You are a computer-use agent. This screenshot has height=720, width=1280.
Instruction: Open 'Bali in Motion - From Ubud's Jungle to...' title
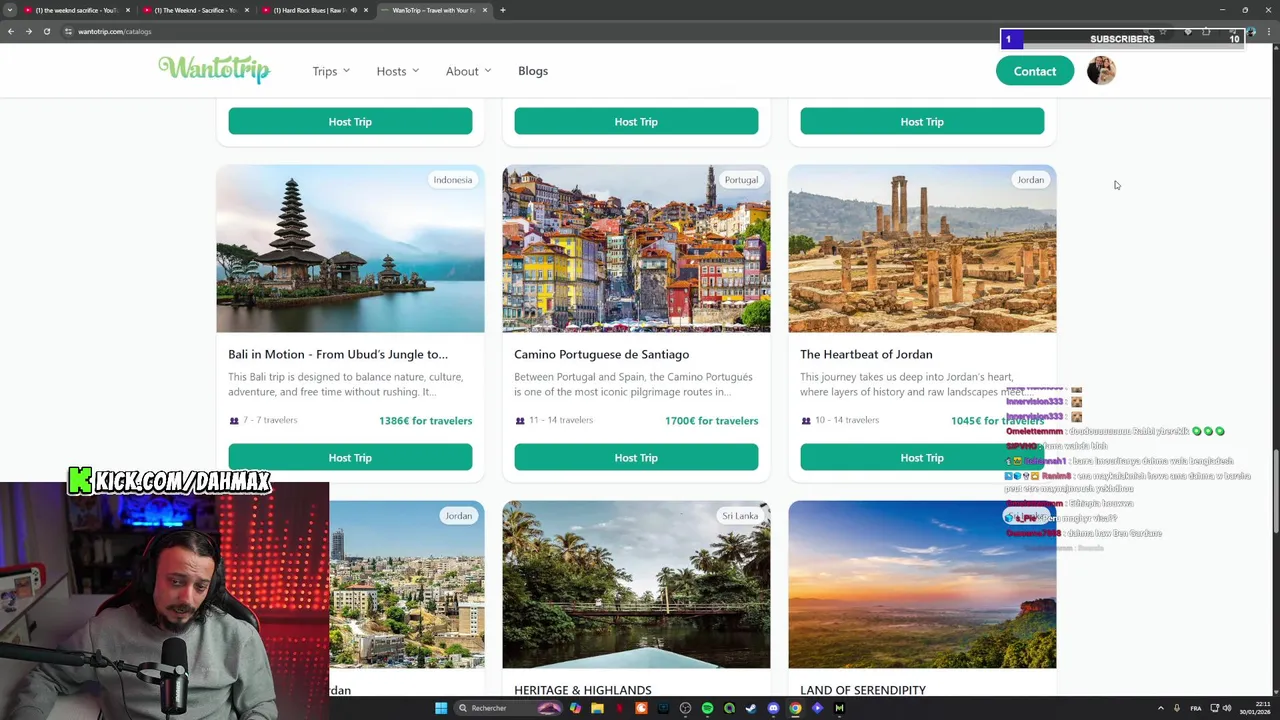pos(338,354)
